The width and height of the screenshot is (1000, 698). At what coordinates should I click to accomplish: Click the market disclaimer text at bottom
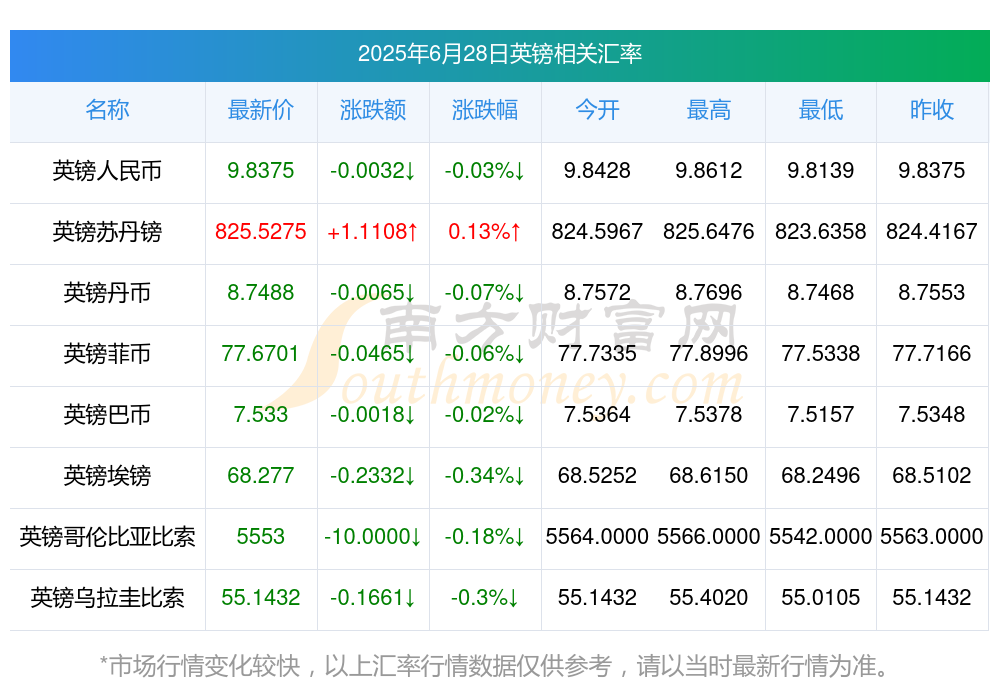[499, 660]
